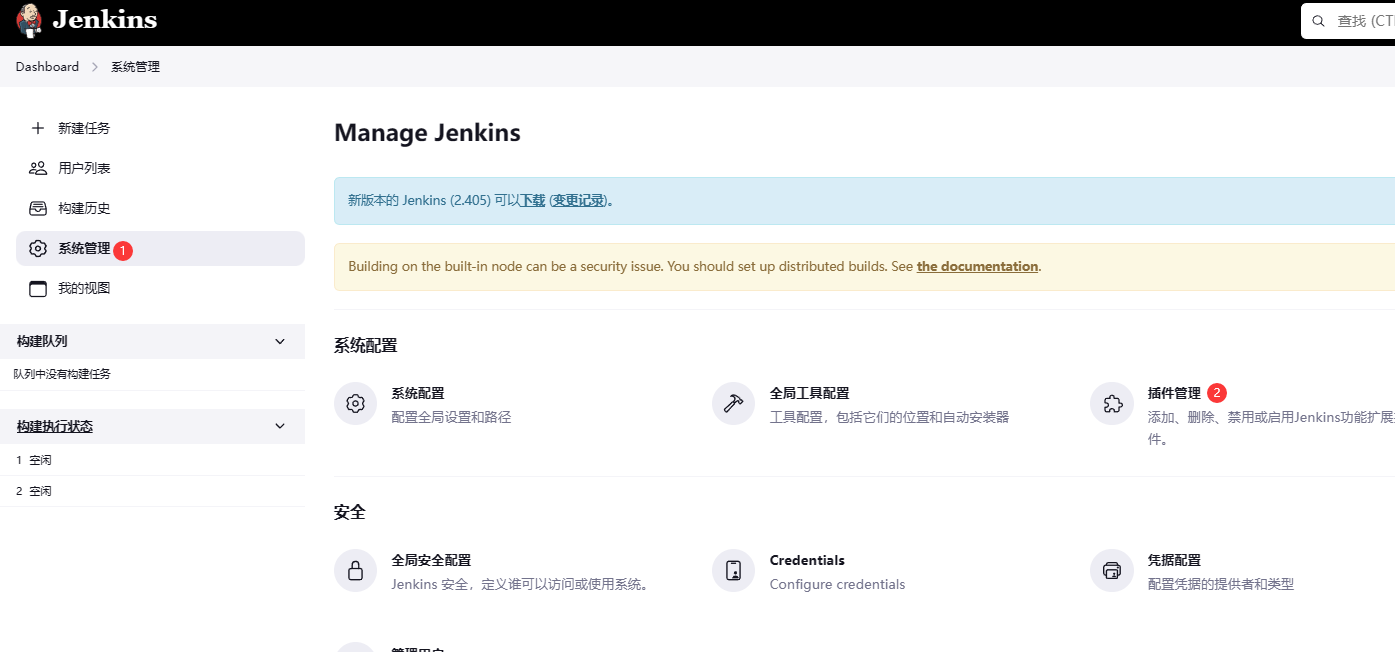Click the text '配置凭据的提供者和类型'
Screen dimensions: 1395x652
(1221, 584)
